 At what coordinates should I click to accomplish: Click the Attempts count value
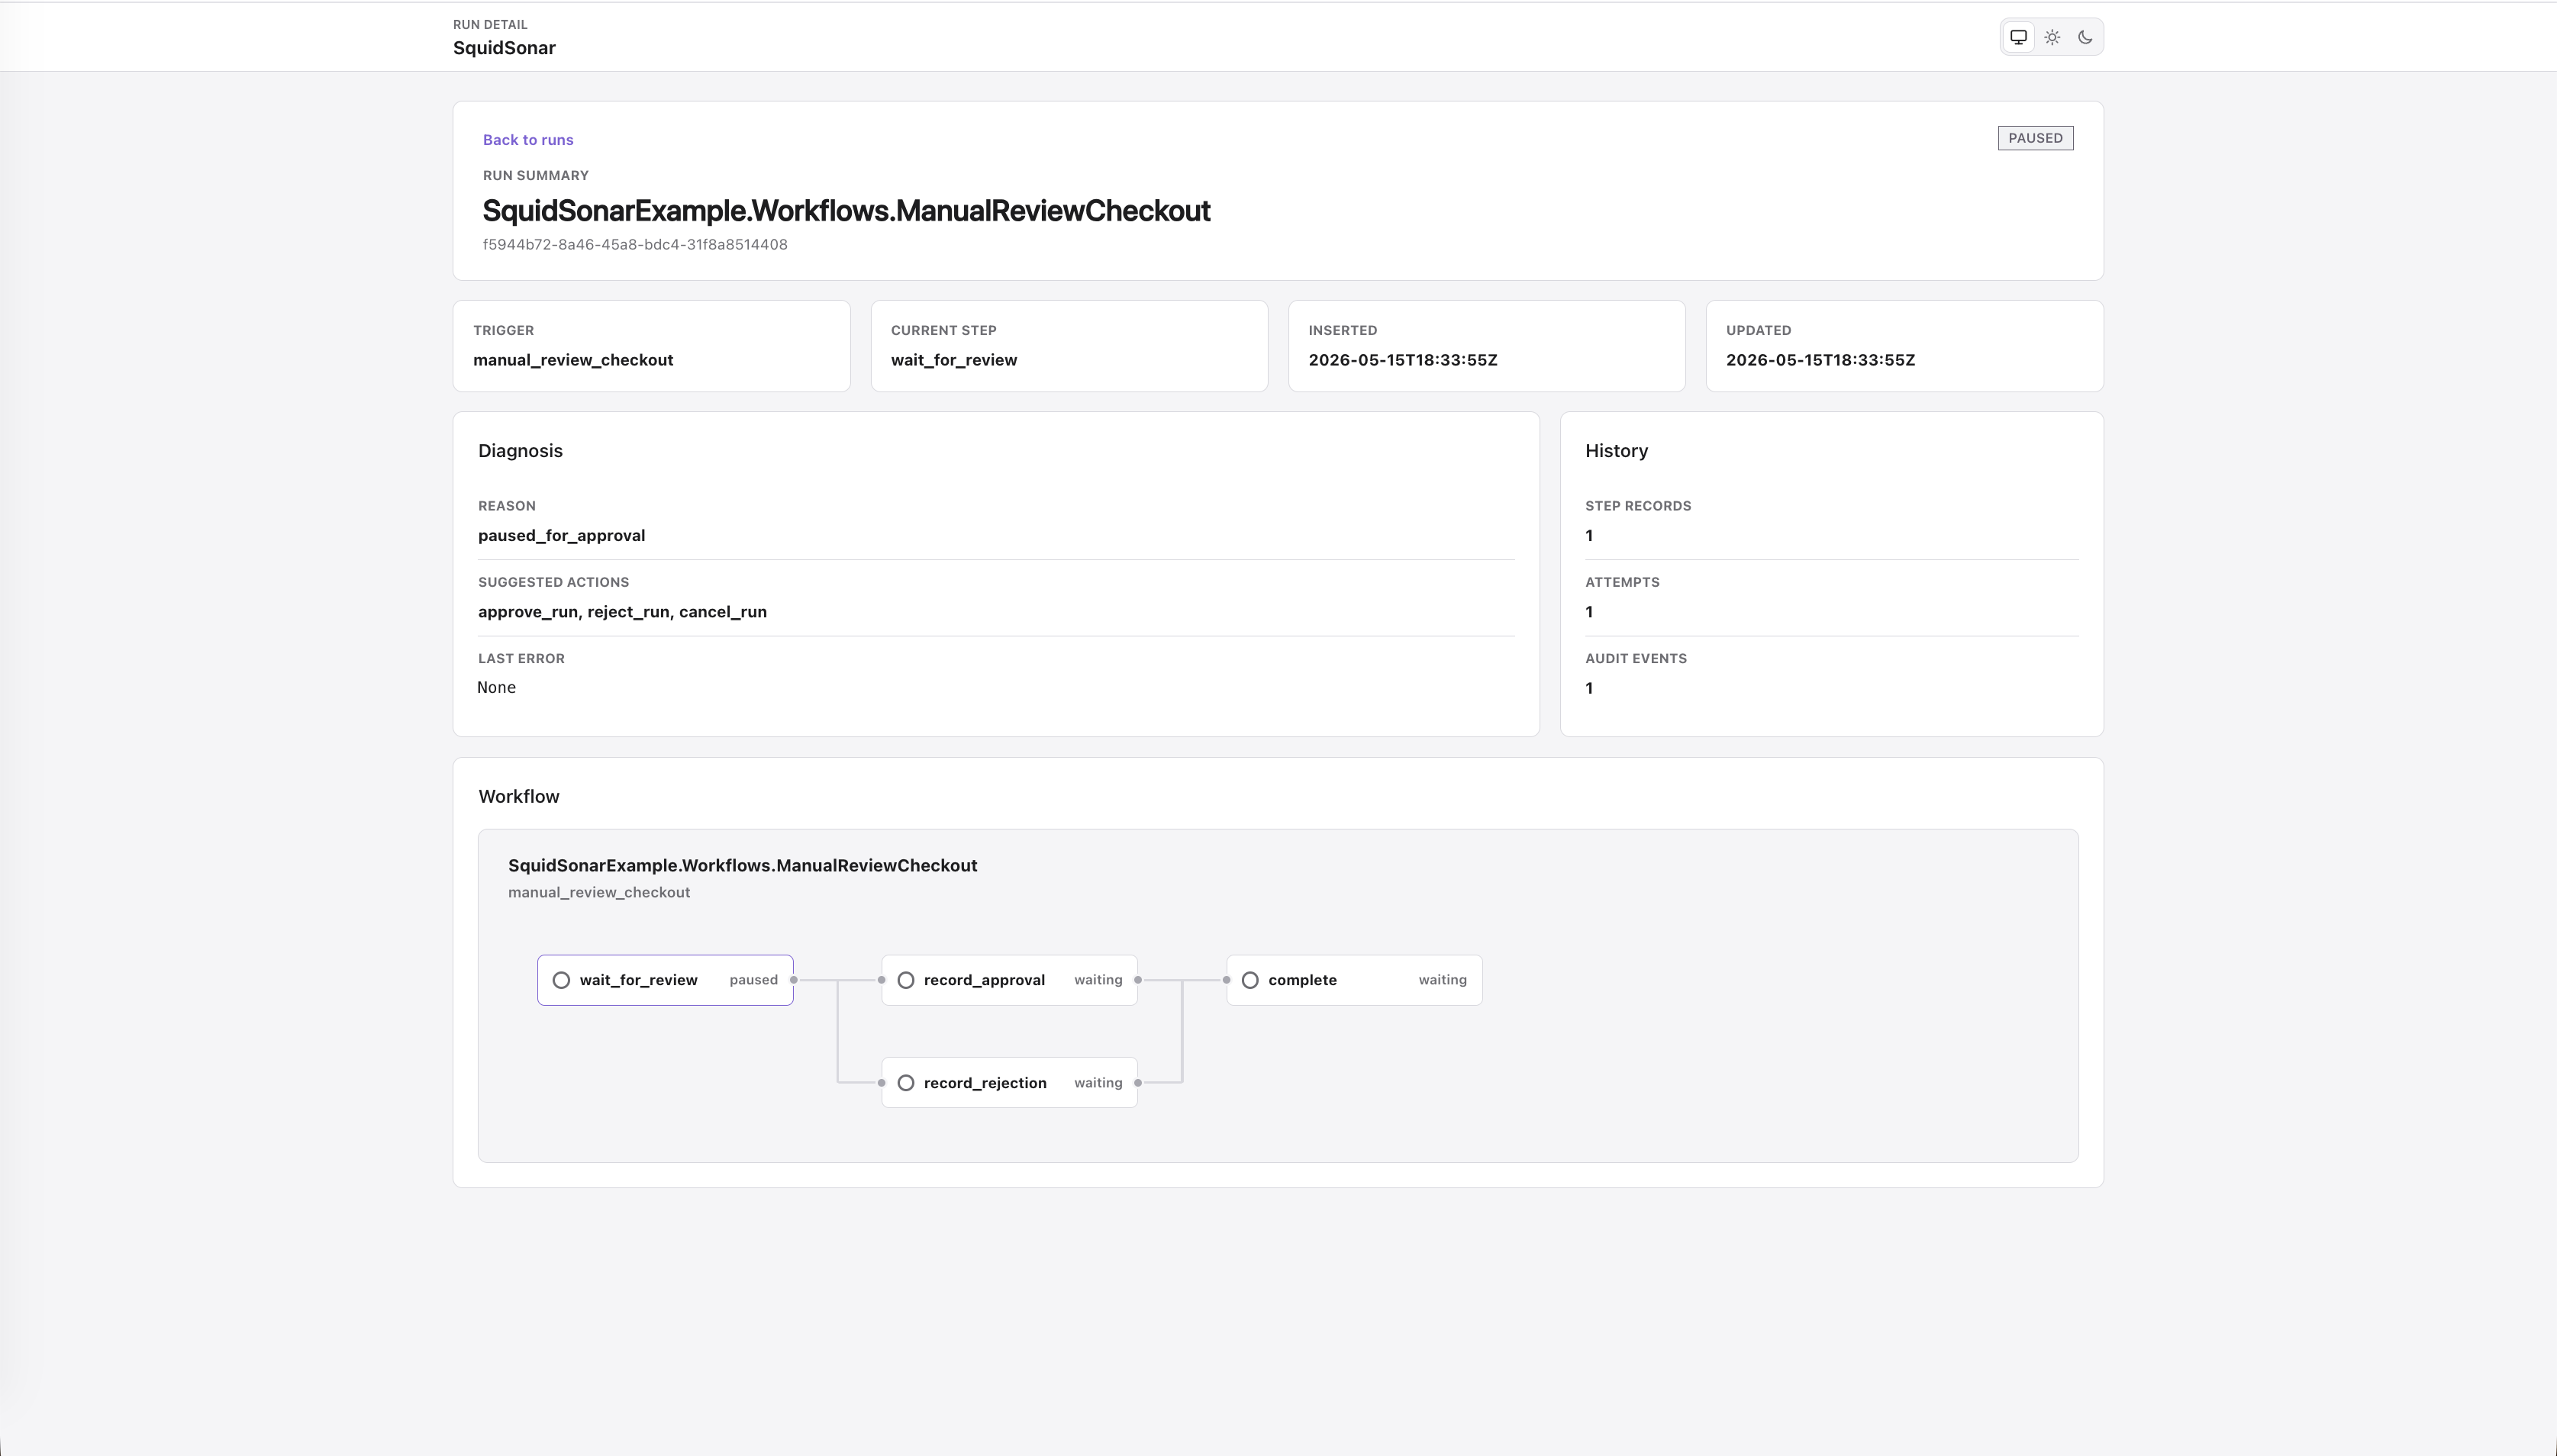tap(1589, 612)
